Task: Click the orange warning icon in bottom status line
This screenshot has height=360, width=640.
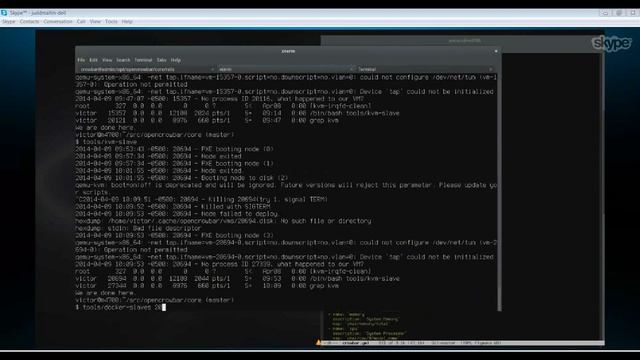Action: [x=318, y=342]
